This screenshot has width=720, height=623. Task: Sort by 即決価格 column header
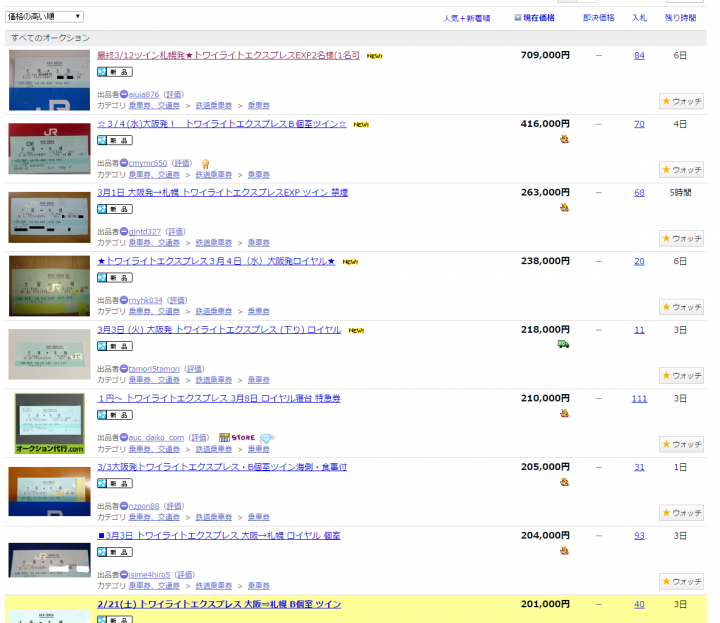click(x=598, y=18)
